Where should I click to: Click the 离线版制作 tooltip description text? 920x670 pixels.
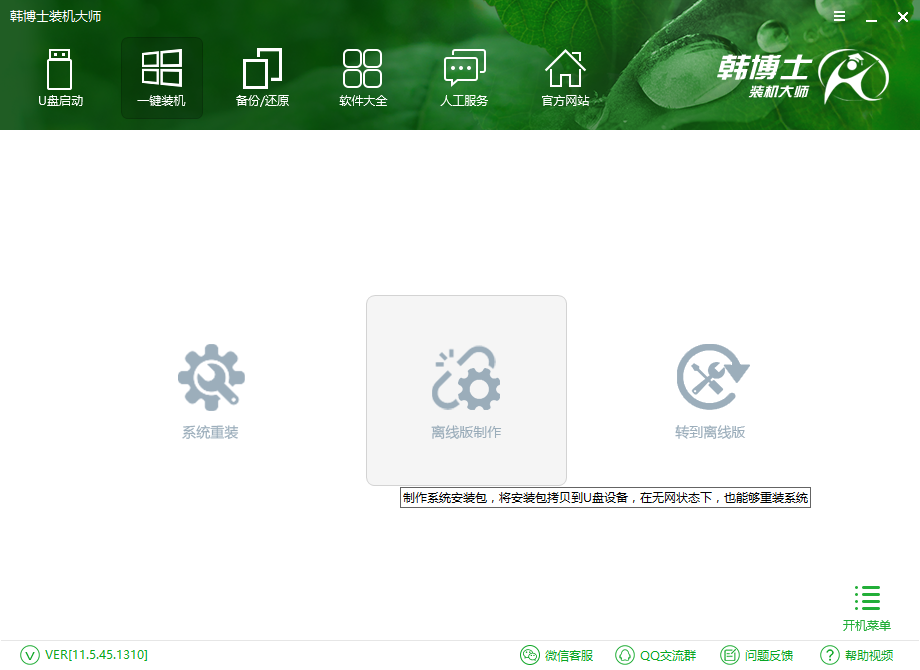(602, 497)
